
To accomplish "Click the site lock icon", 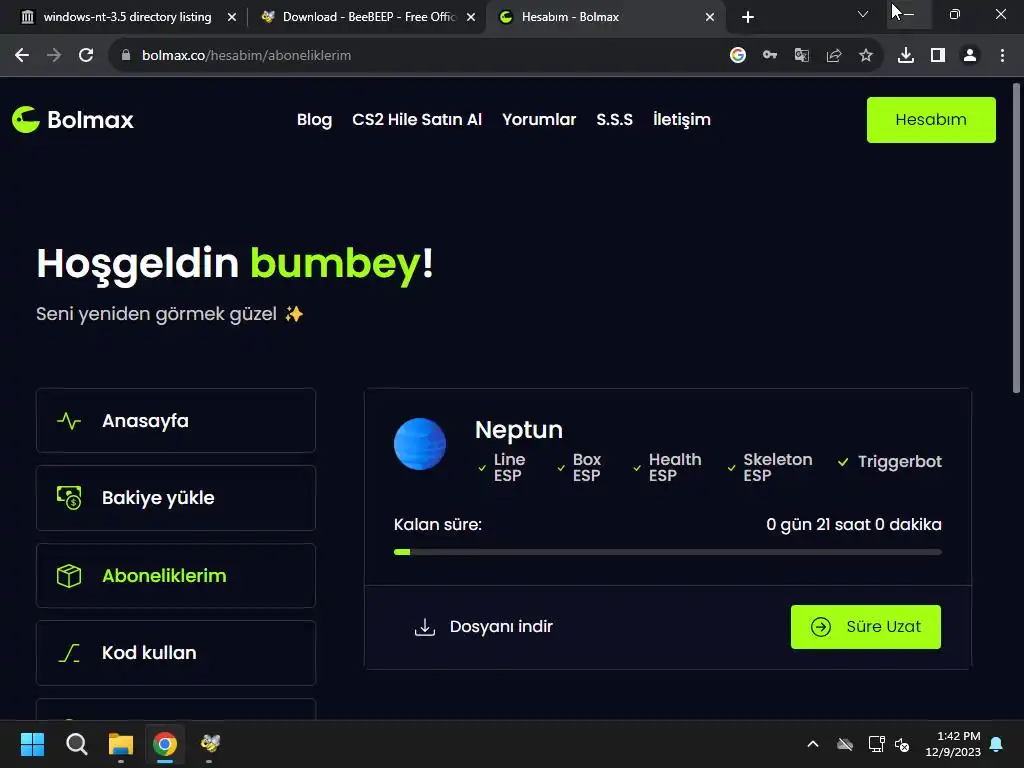I will coord(126,56).
